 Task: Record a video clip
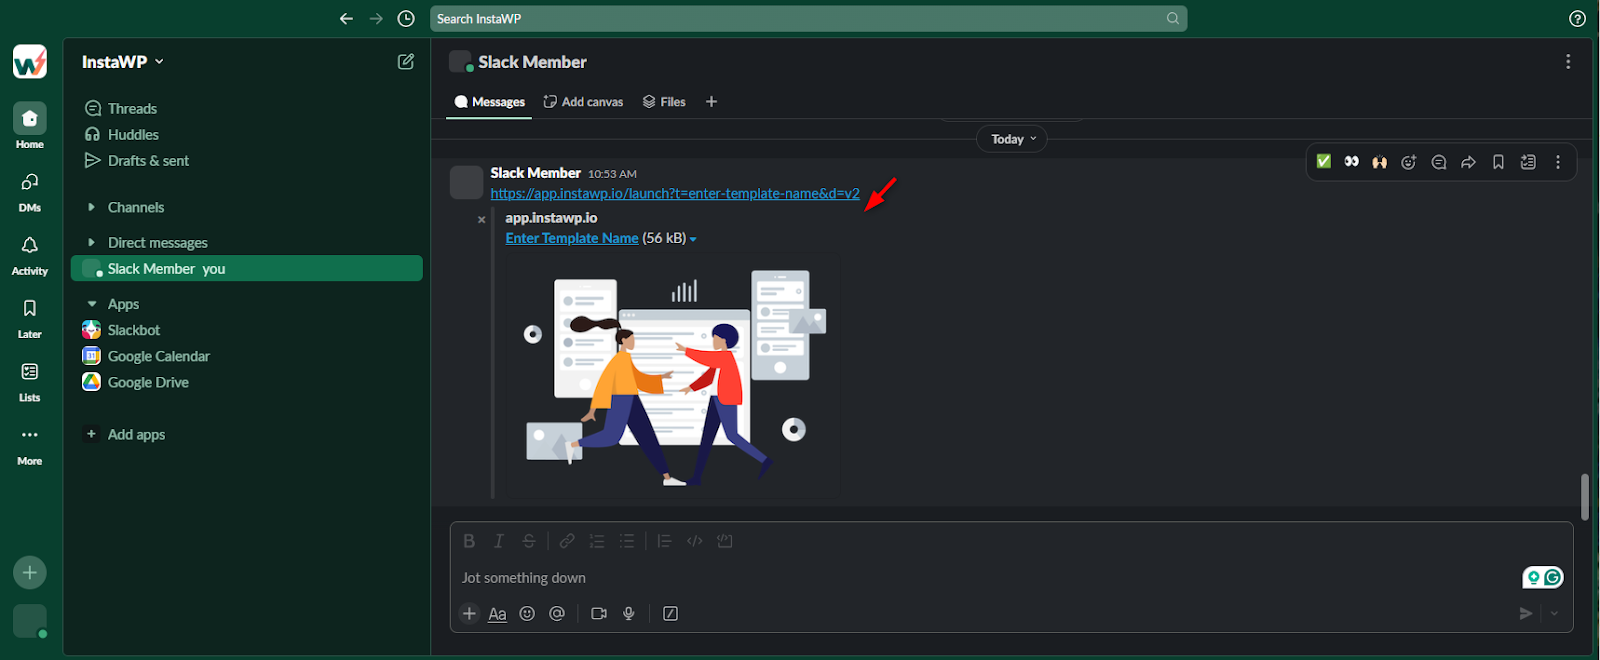coord(599,614)
